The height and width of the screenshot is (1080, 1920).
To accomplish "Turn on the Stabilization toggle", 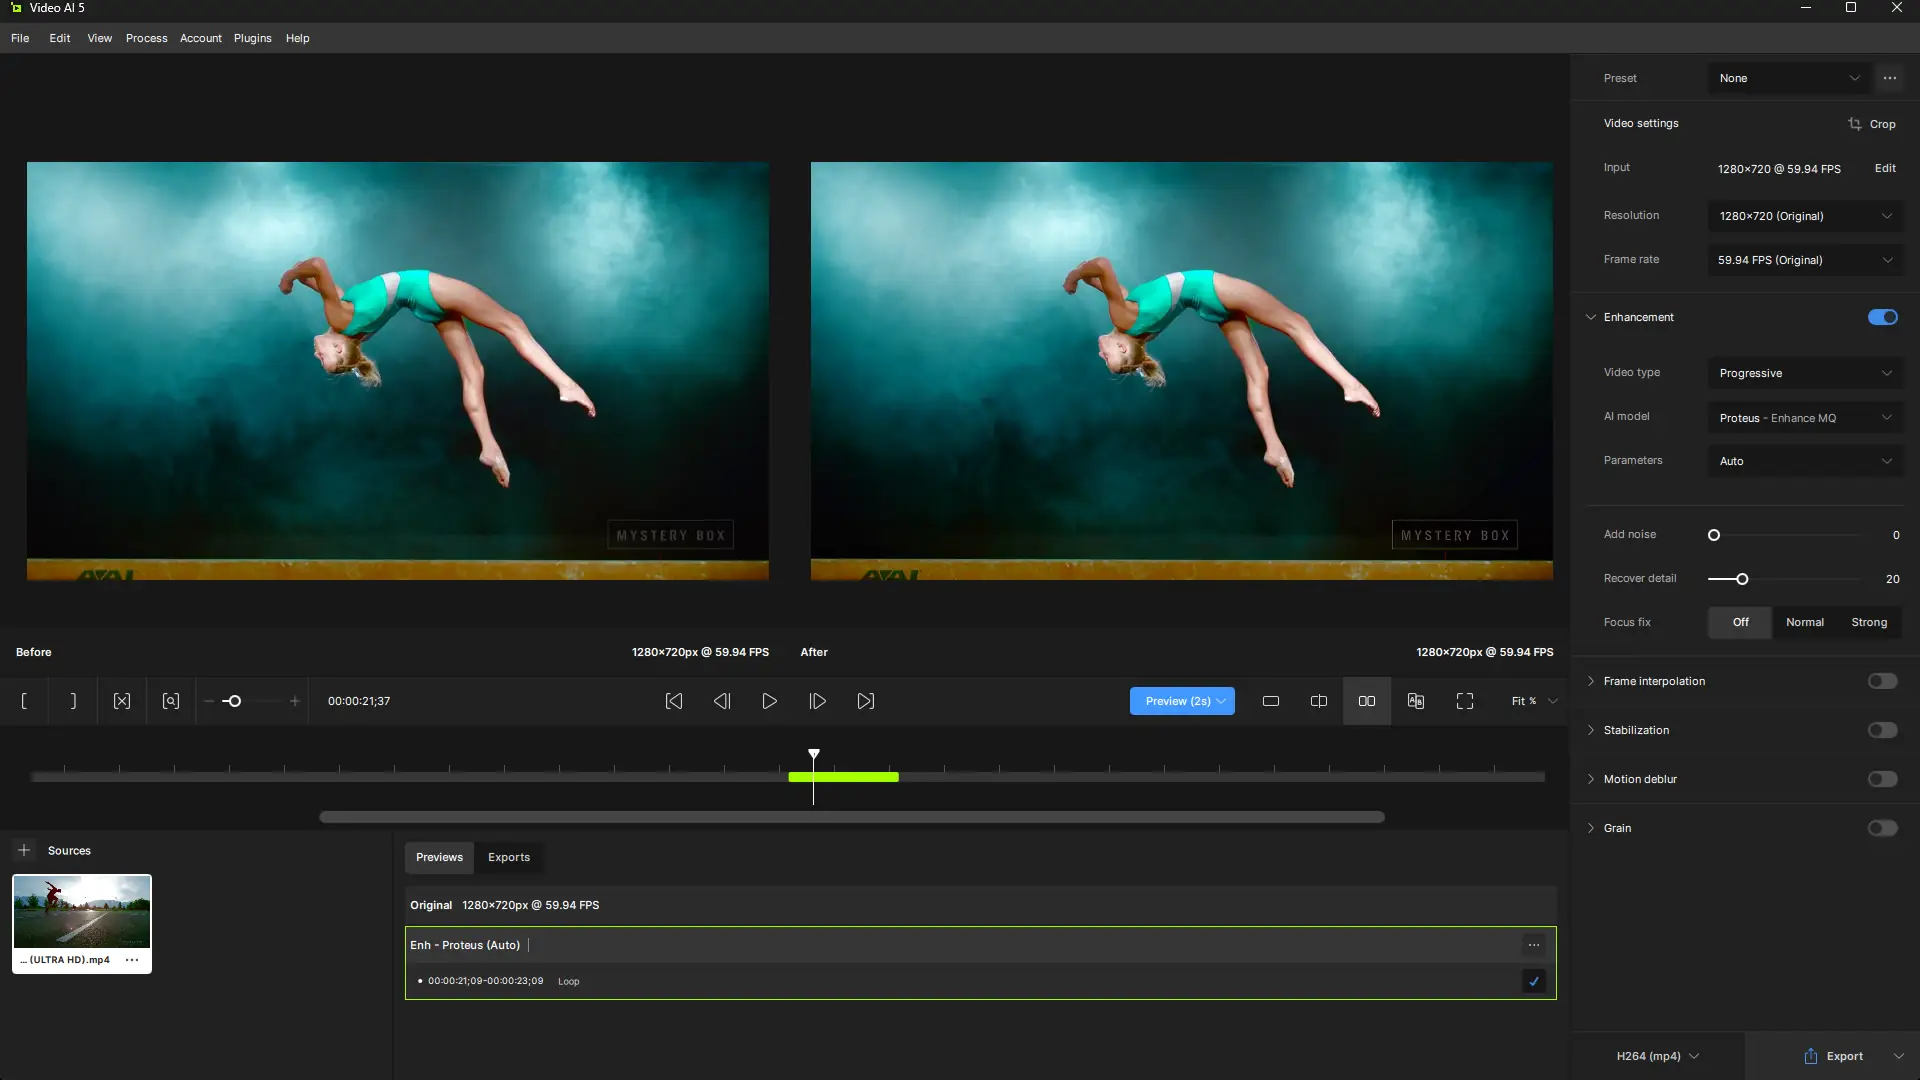I will point(1882,730).
